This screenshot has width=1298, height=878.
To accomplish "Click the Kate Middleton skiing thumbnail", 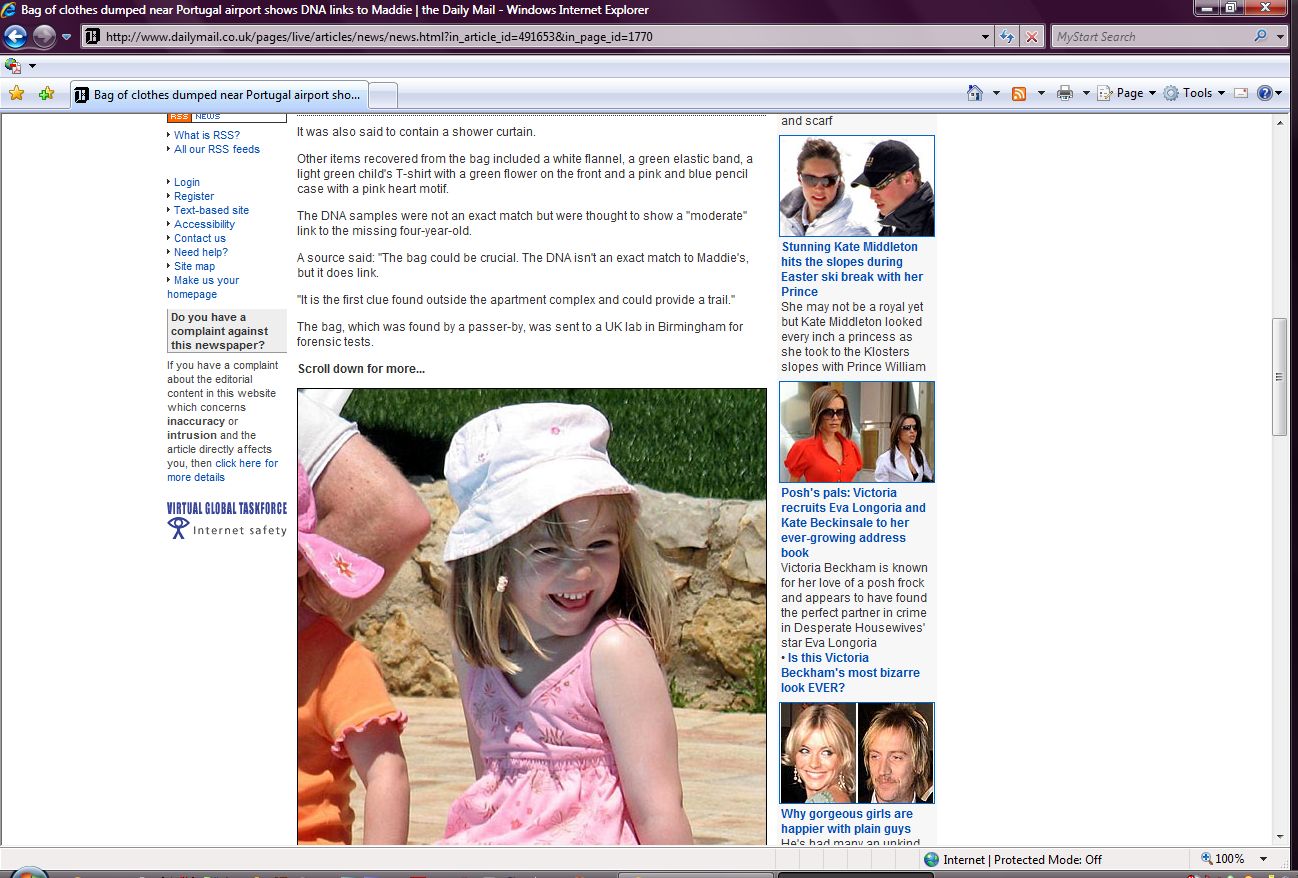I will [x=856, y=186].
